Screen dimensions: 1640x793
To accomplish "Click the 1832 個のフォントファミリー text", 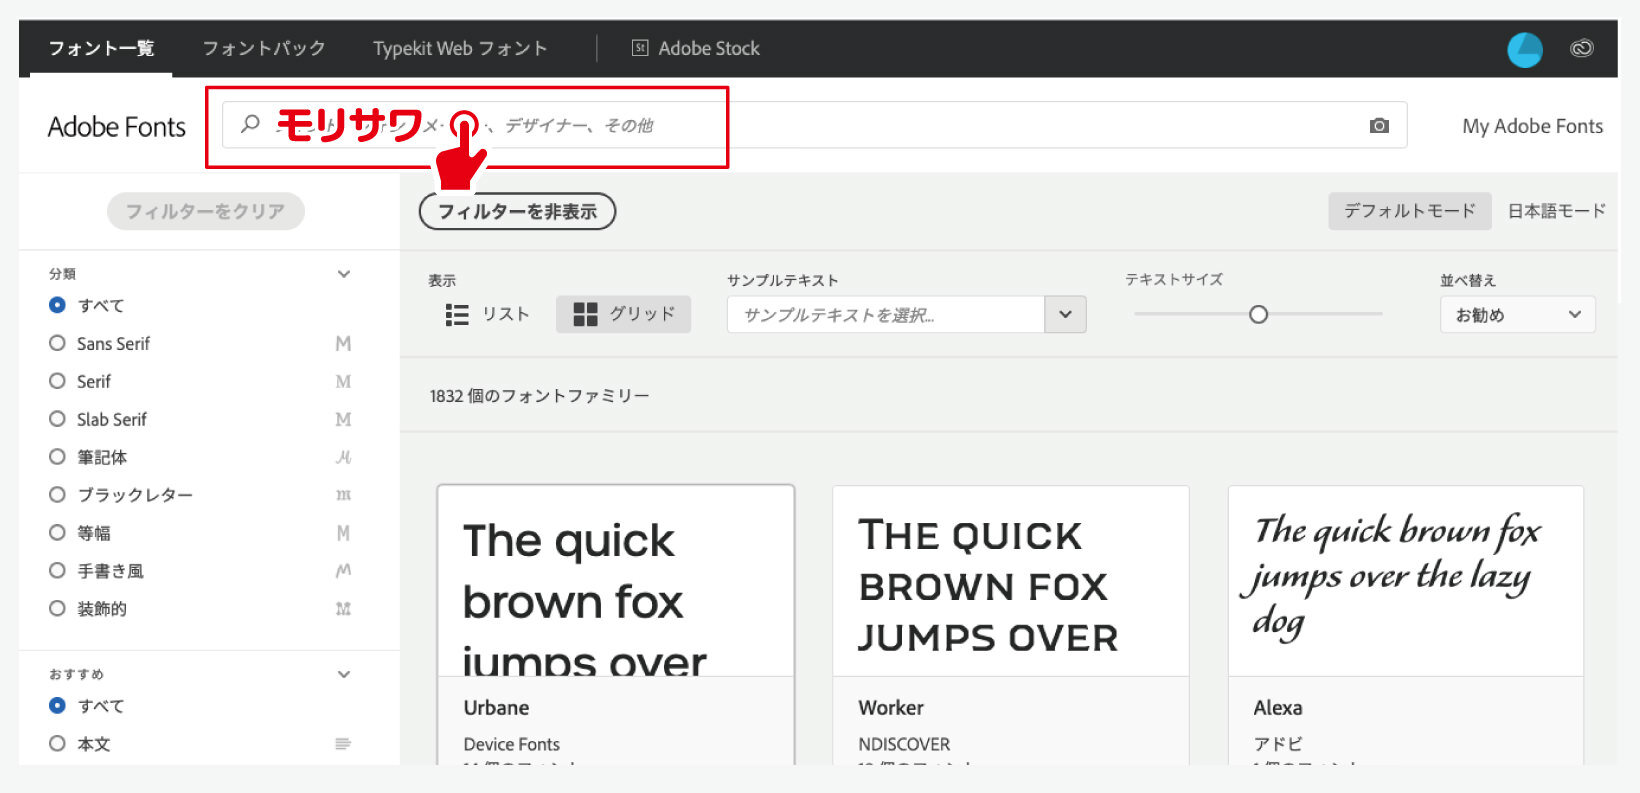I will [x=540, y=396].
